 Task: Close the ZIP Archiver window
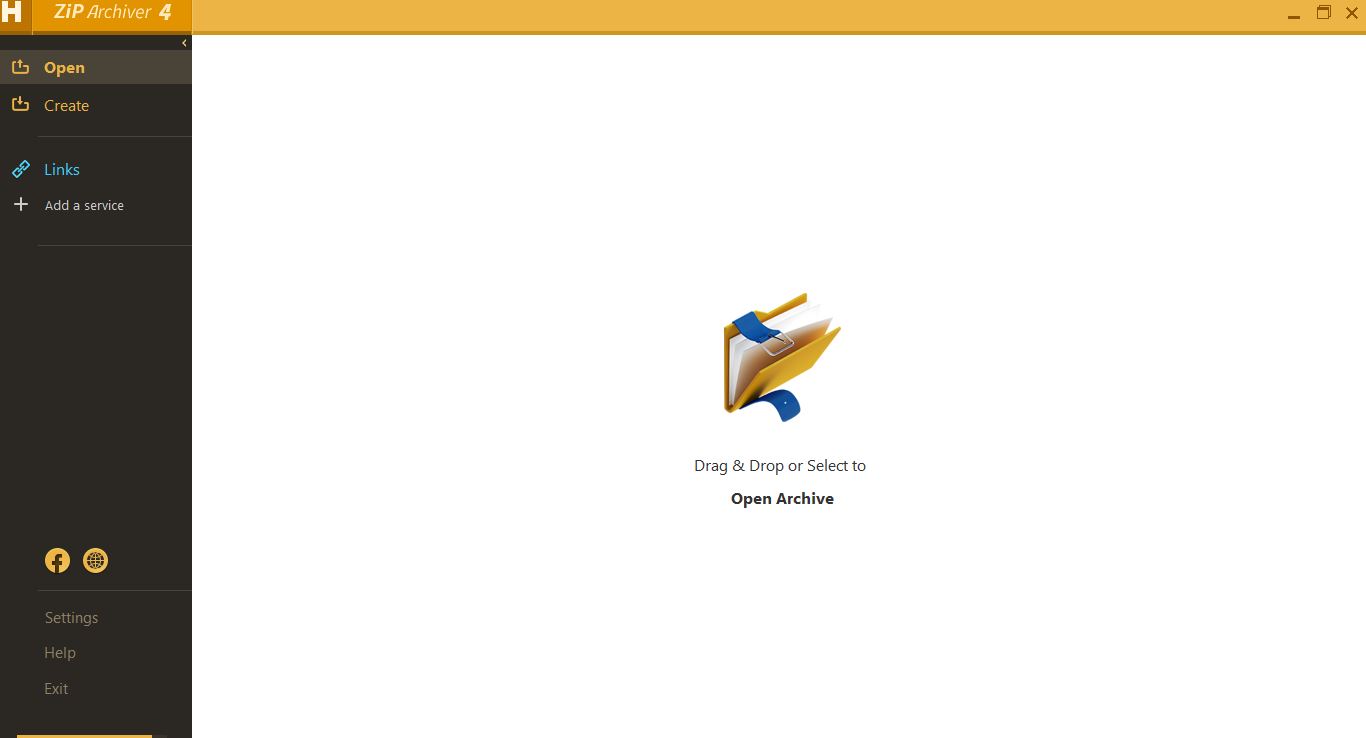(x=1352, y=13)
